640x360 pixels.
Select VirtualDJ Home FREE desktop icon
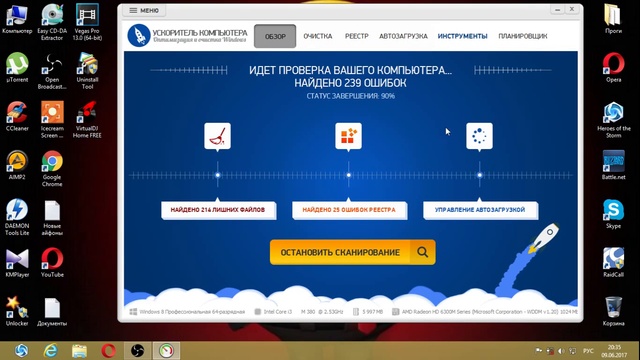(87, 120)
